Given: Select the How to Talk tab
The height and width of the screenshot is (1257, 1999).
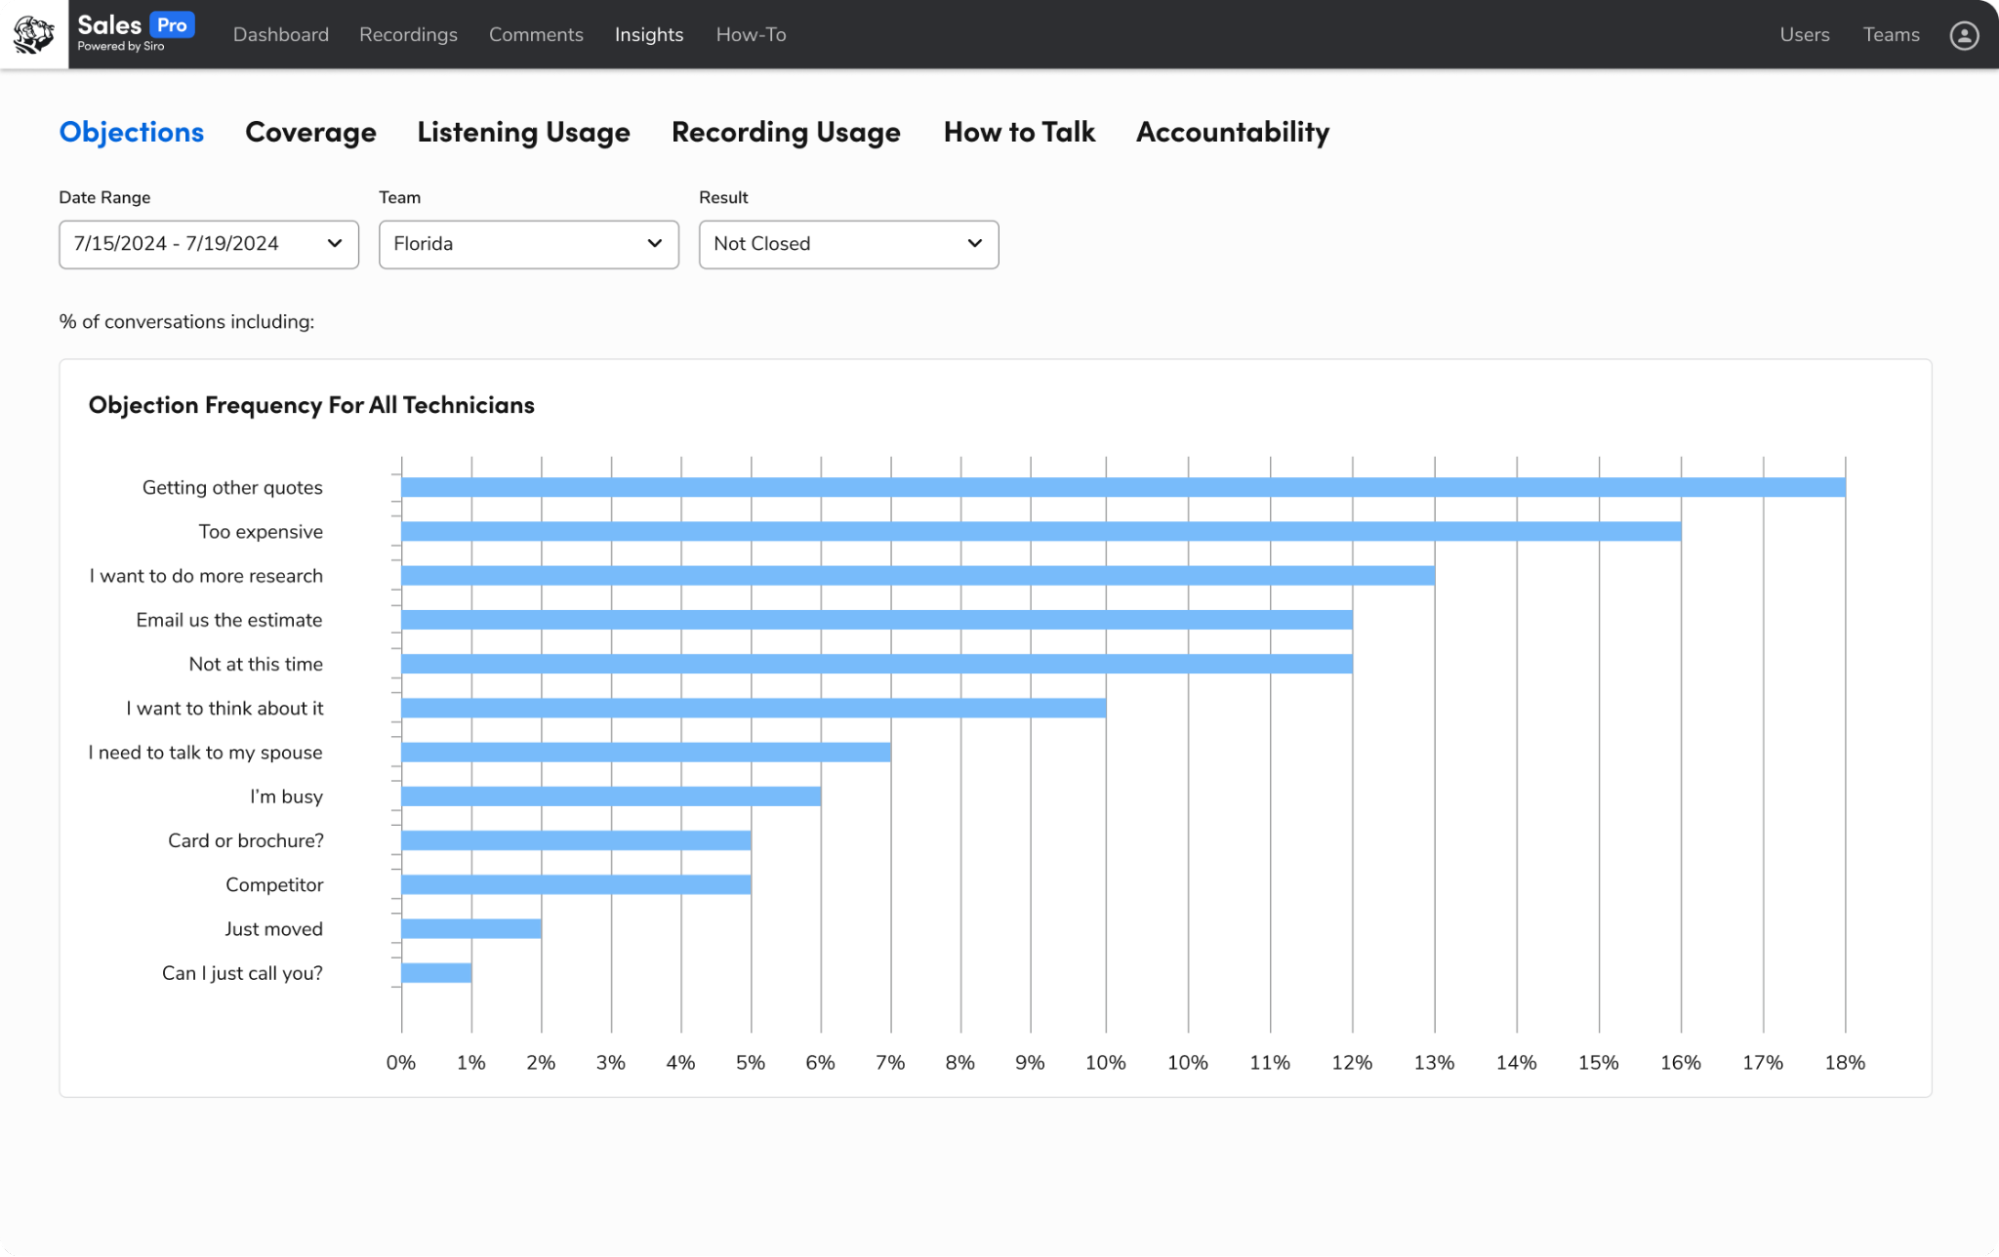Looking at the screenshot, I should click(x=1019, y=132).
